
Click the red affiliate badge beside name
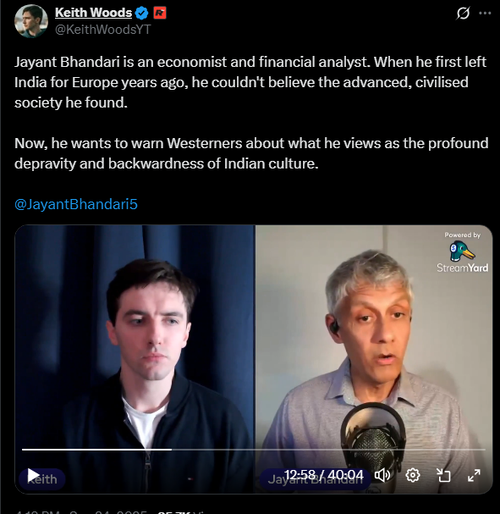click(x=160, y=13)
